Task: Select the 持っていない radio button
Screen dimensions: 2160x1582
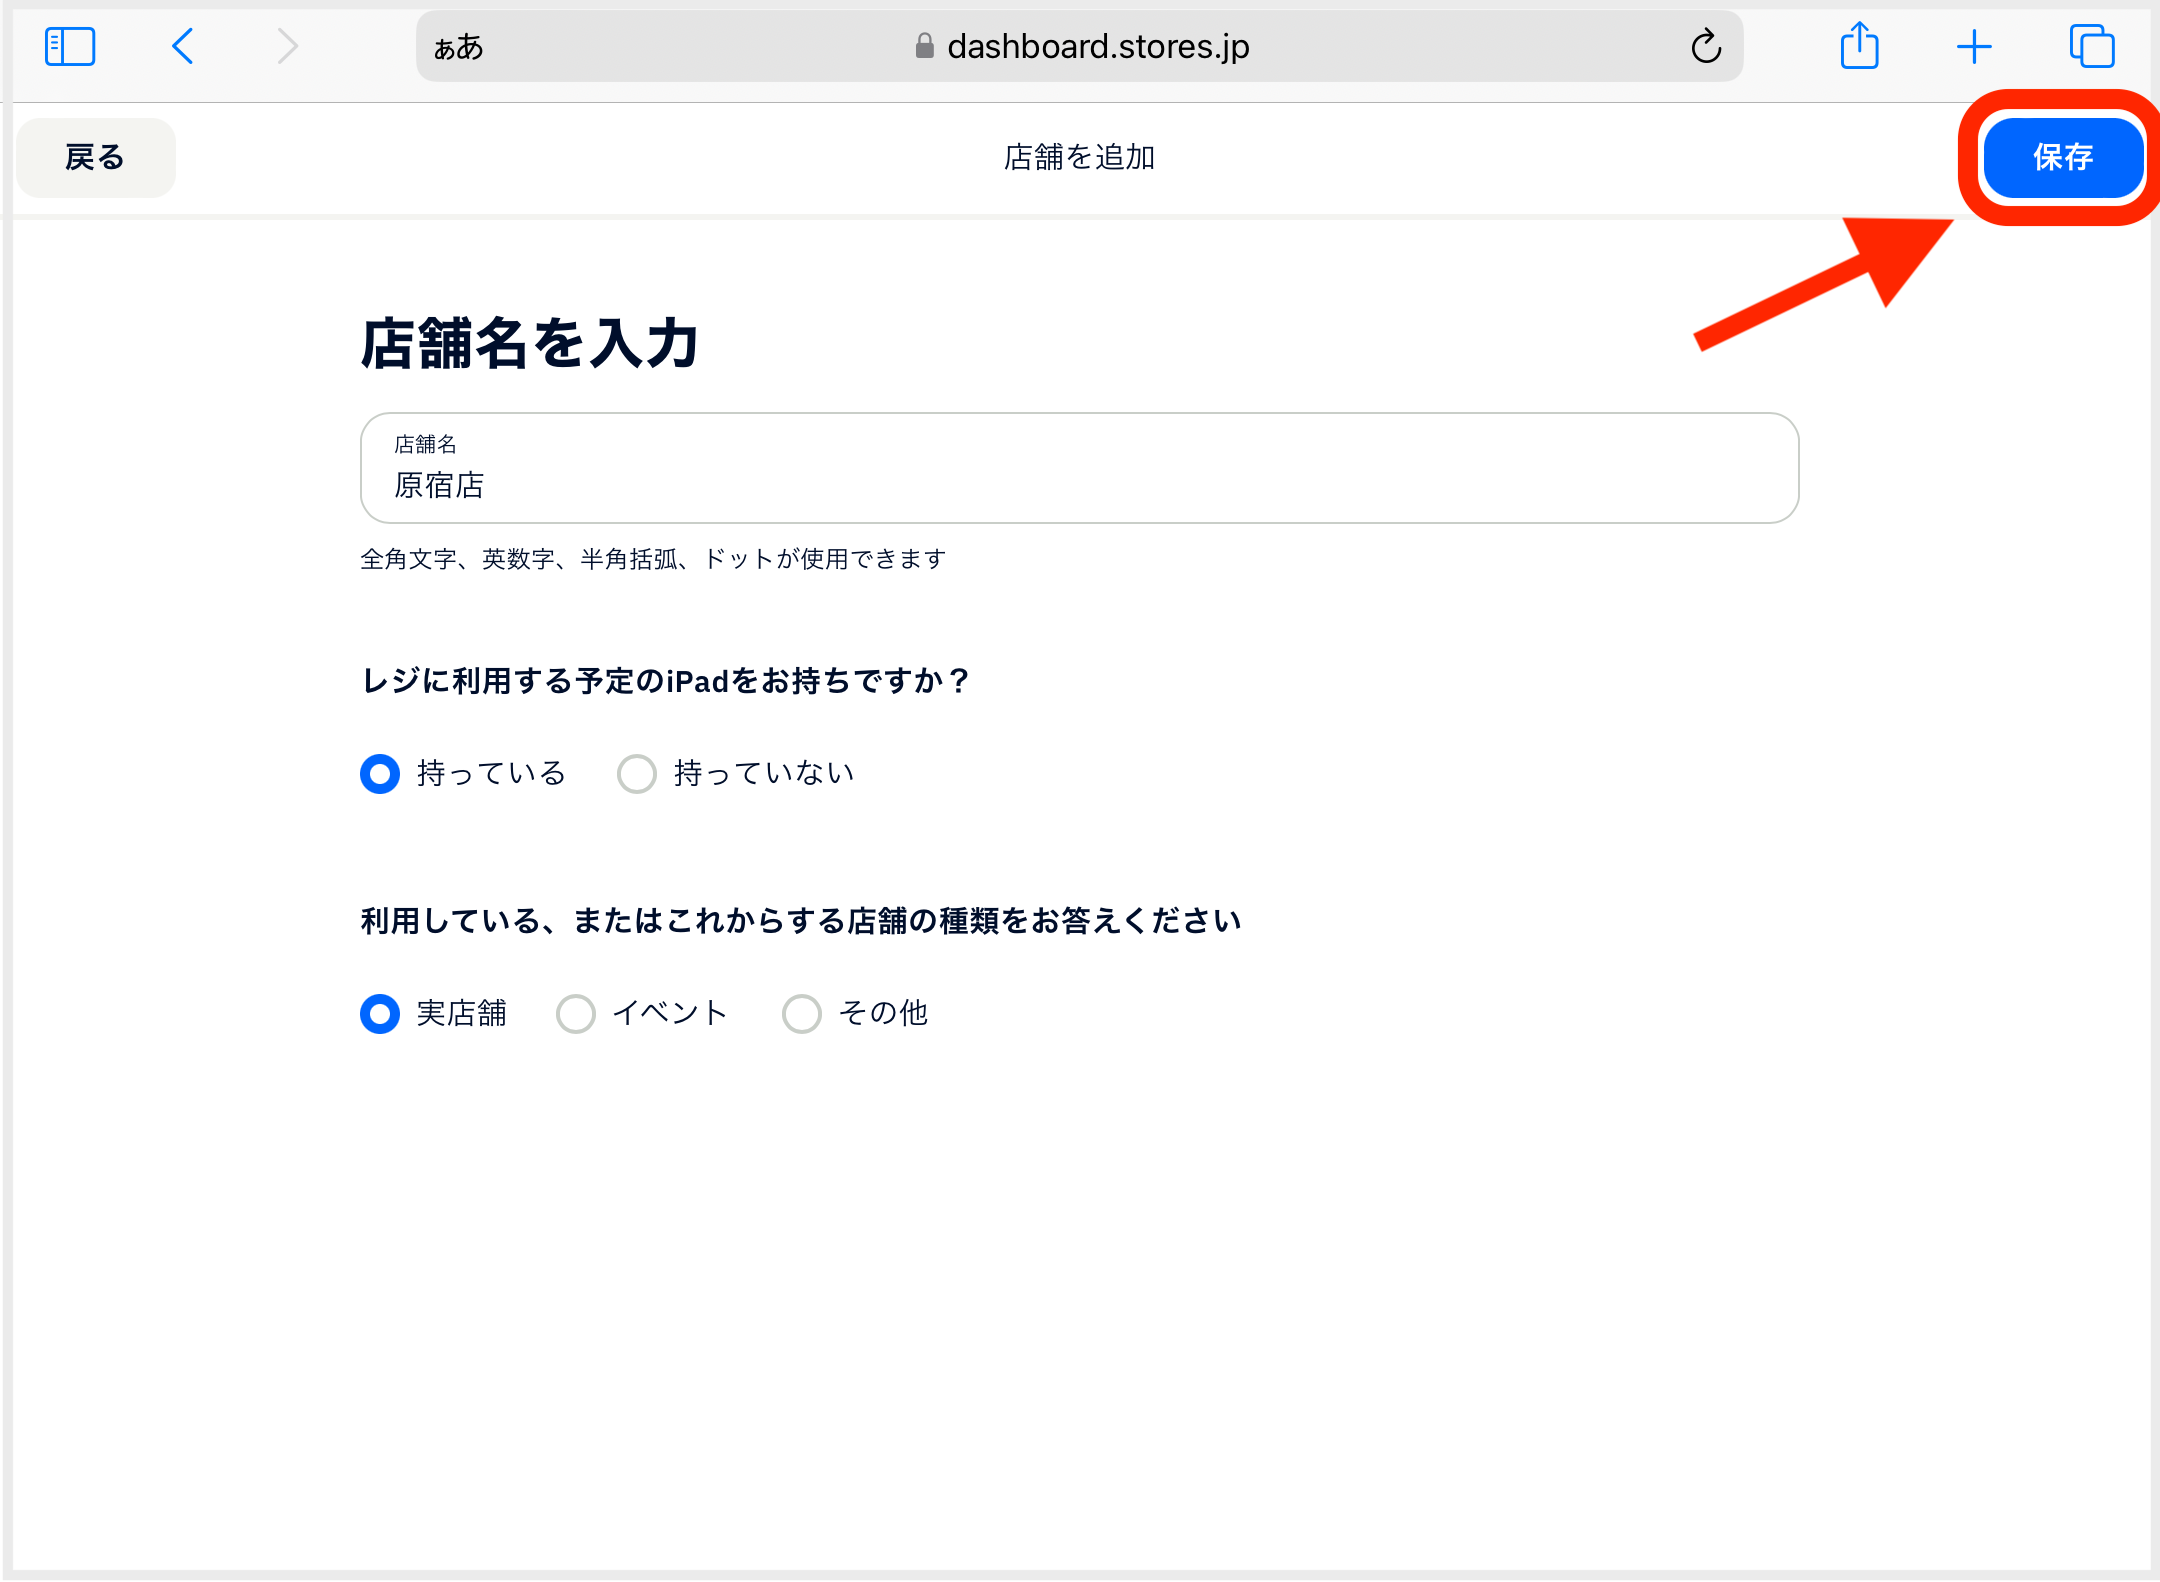Action: click(x=637, y=774)
